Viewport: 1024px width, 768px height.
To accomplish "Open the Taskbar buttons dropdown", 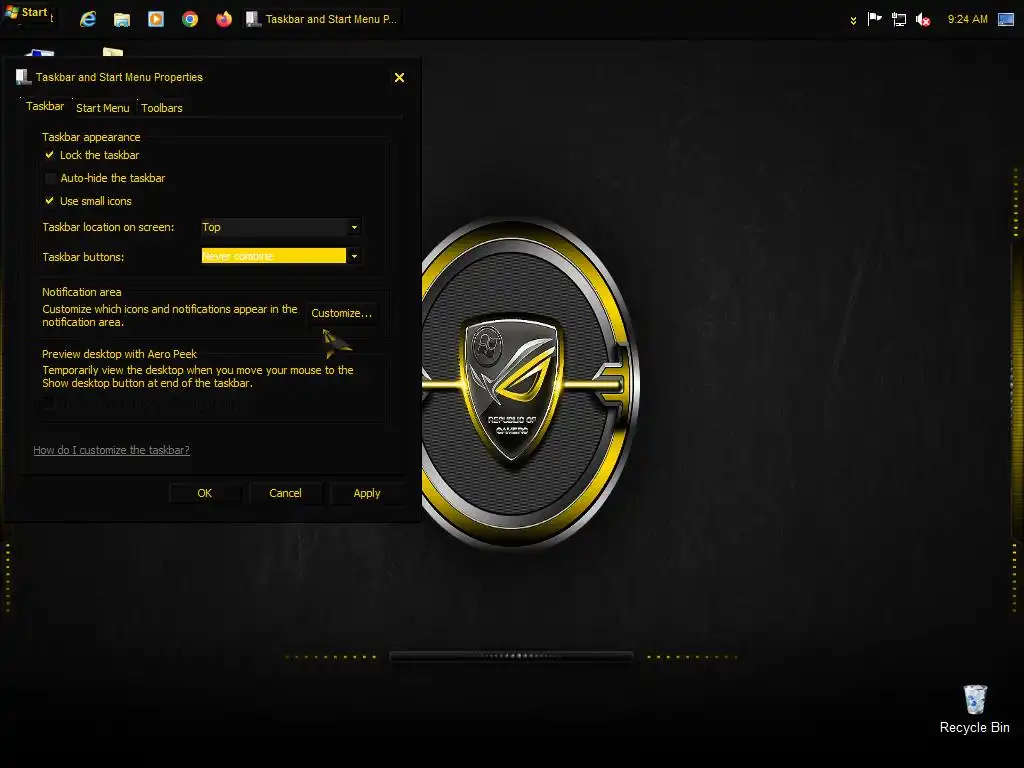I will [281, 256].
